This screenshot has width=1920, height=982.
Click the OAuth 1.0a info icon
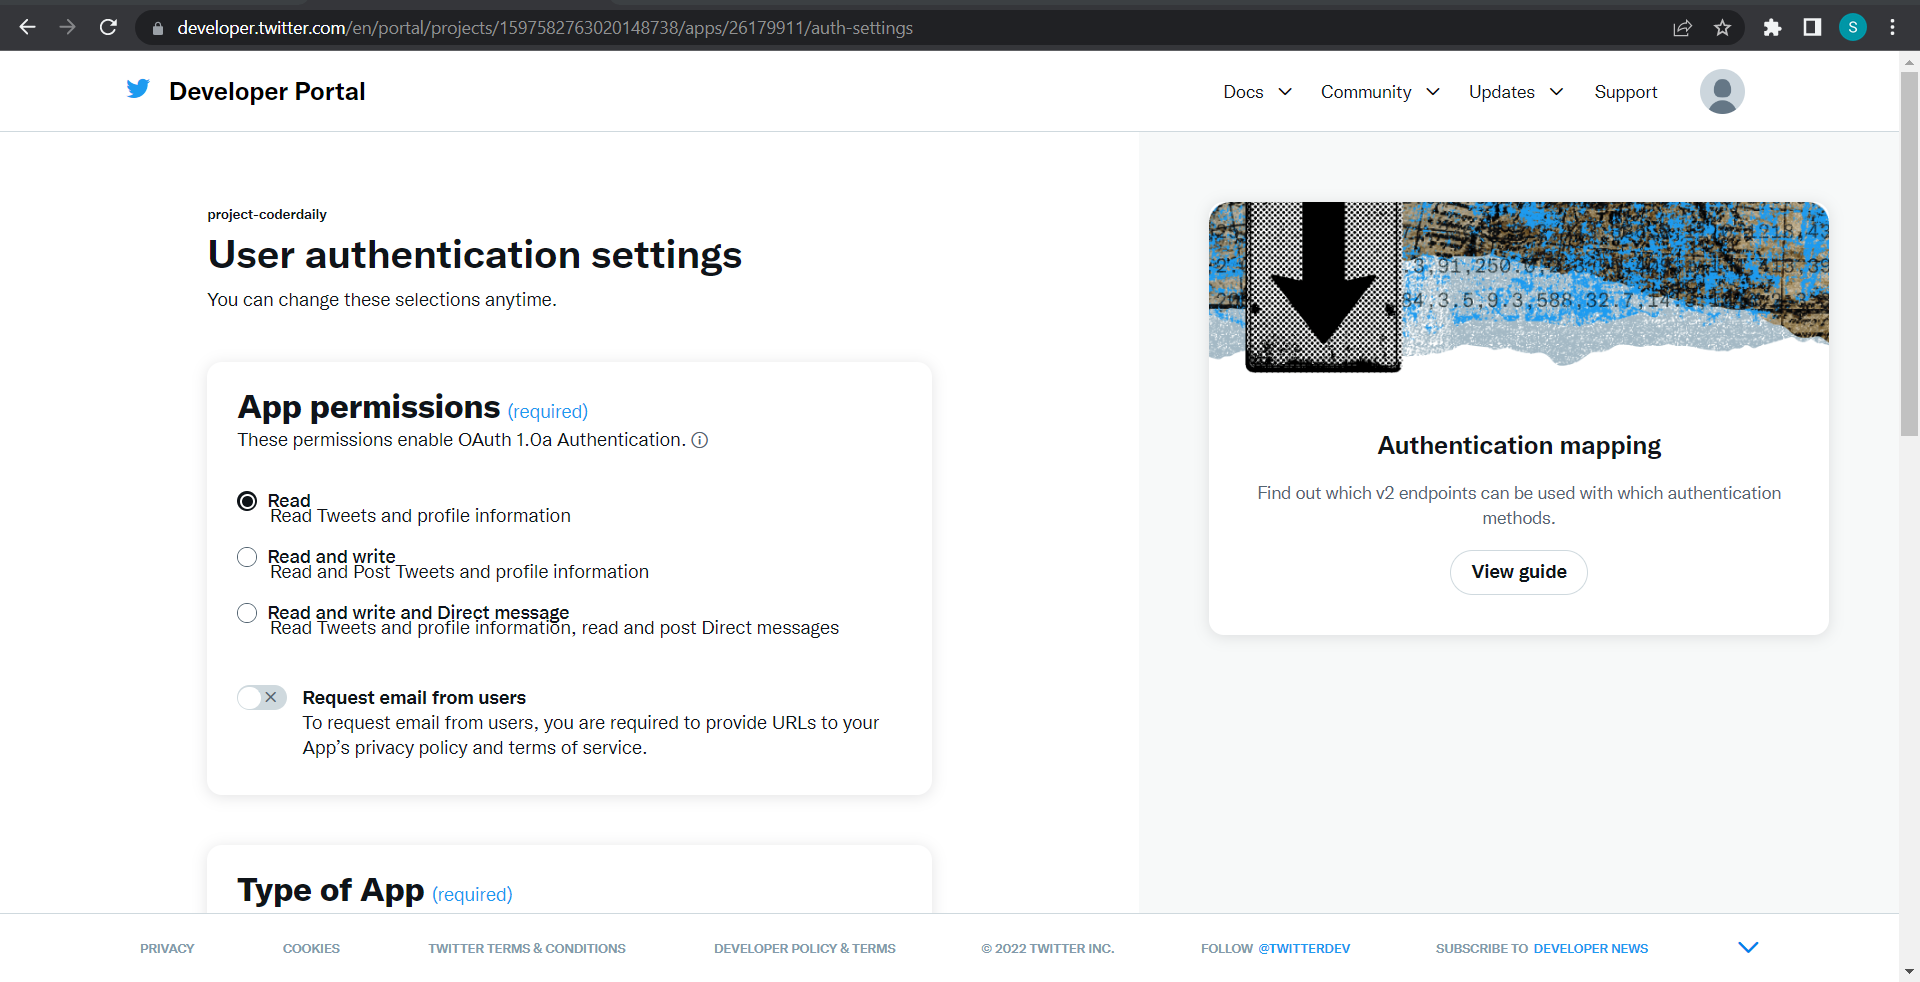(700, 440)
